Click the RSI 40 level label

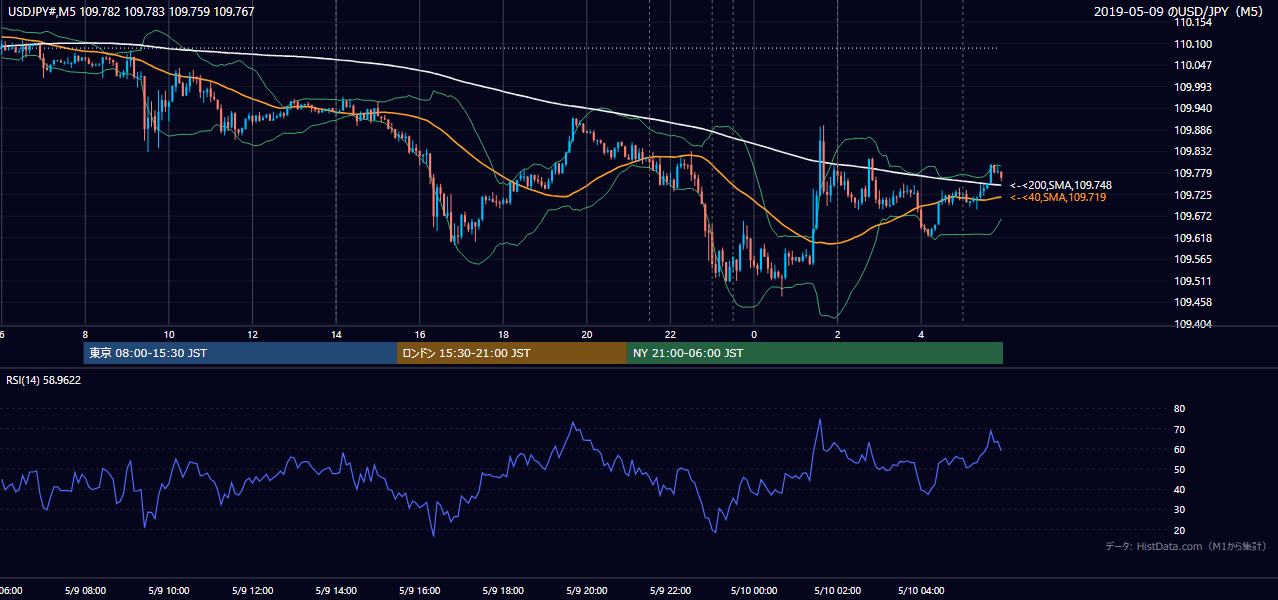click(1180, 489)
